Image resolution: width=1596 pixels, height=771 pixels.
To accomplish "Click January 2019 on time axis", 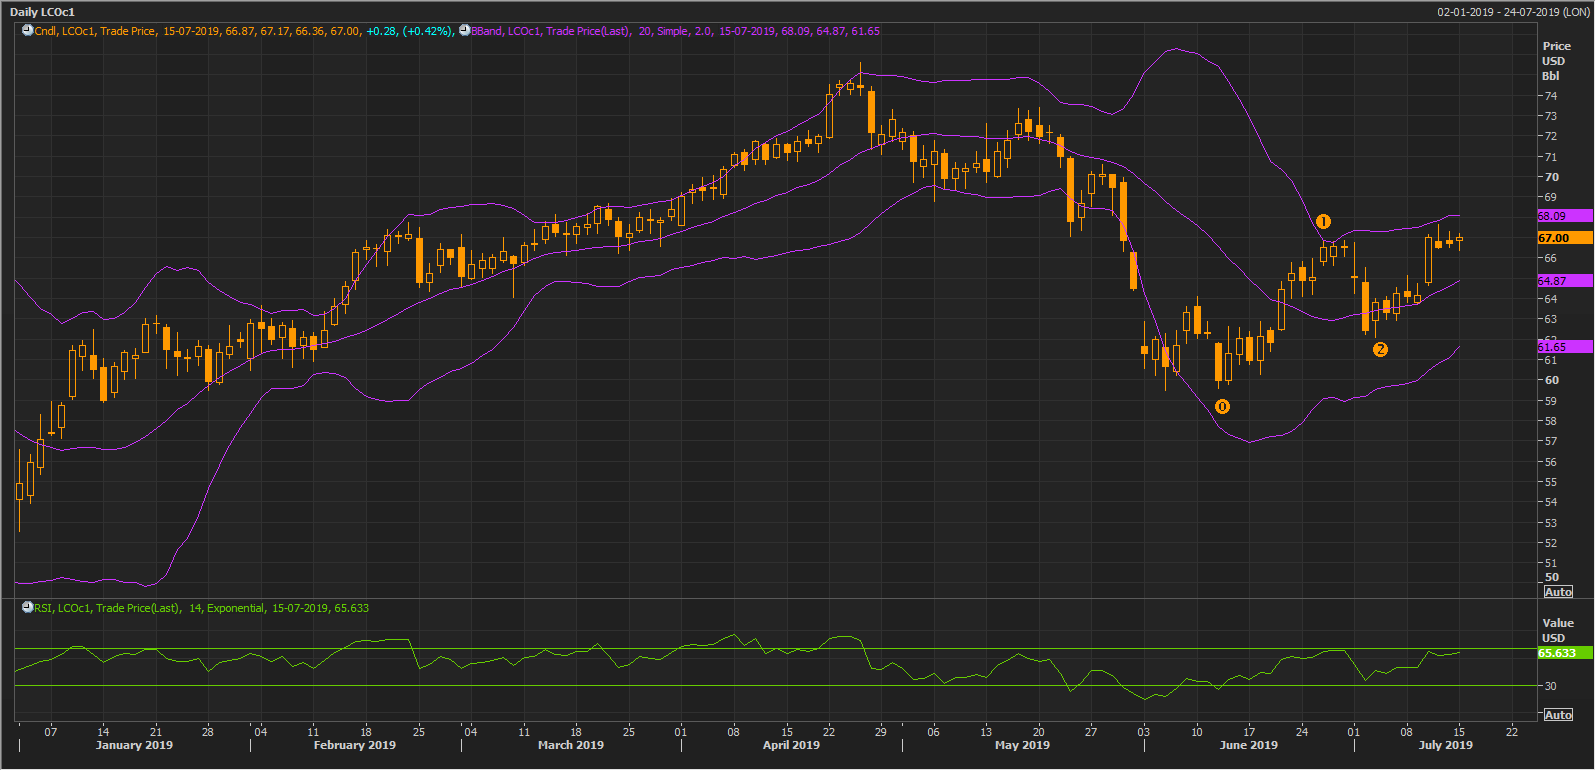I will [x=134, y=745].
